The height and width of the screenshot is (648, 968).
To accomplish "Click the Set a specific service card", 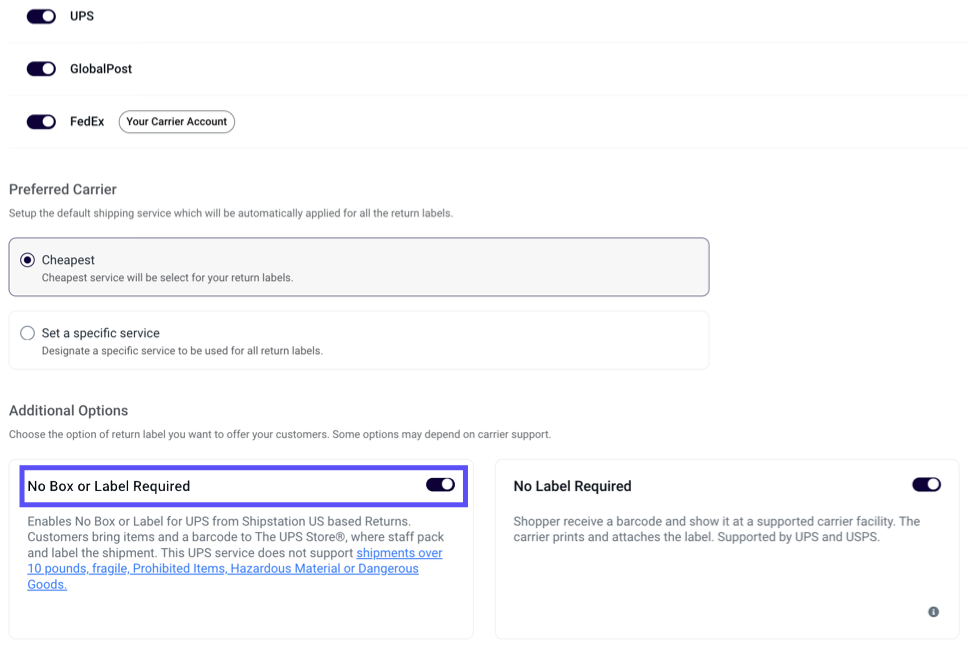I will pyautogui.click(x=357, y=340).
